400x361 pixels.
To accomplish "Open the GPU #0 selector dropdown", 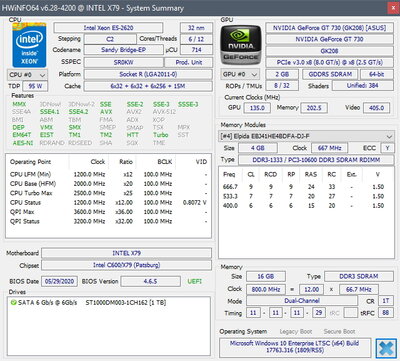I will click(240, 74).
